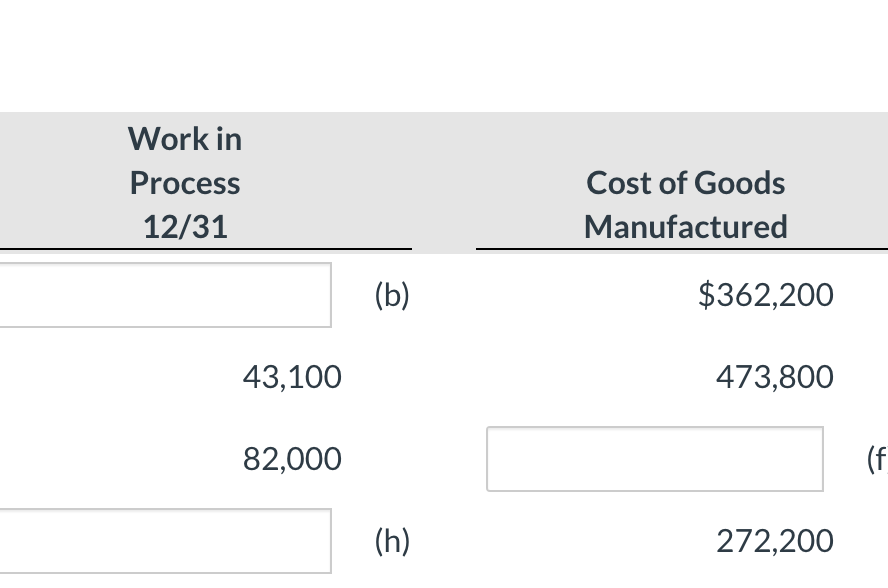Click the (h) row label
The height and width of the screenshot is (588, 888).
392,540
